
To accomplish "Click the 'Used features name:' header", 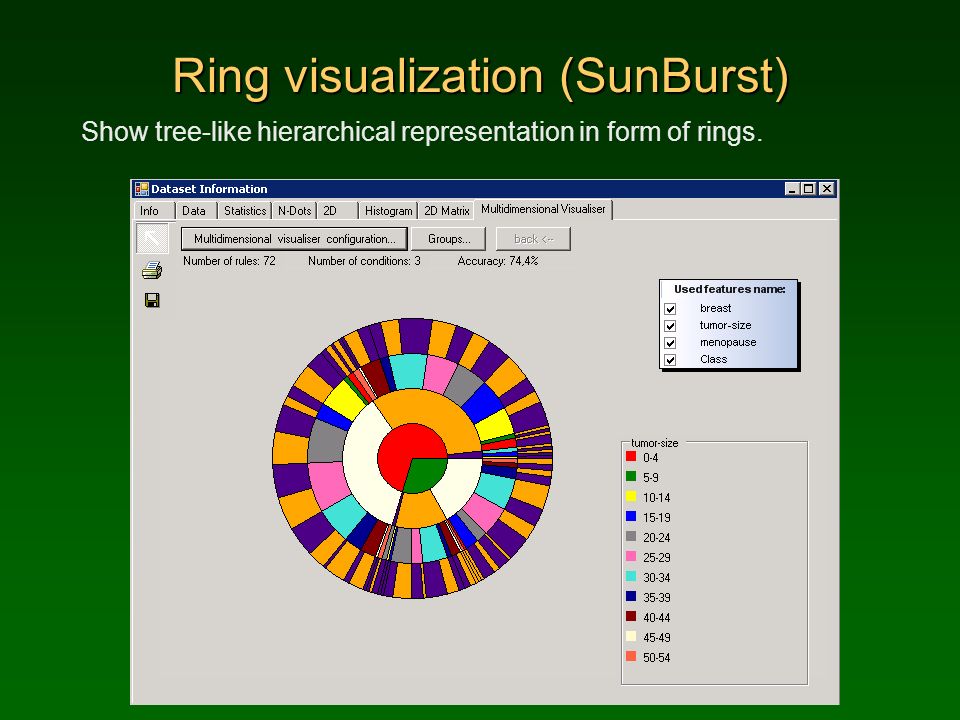I will pos(729,289).
